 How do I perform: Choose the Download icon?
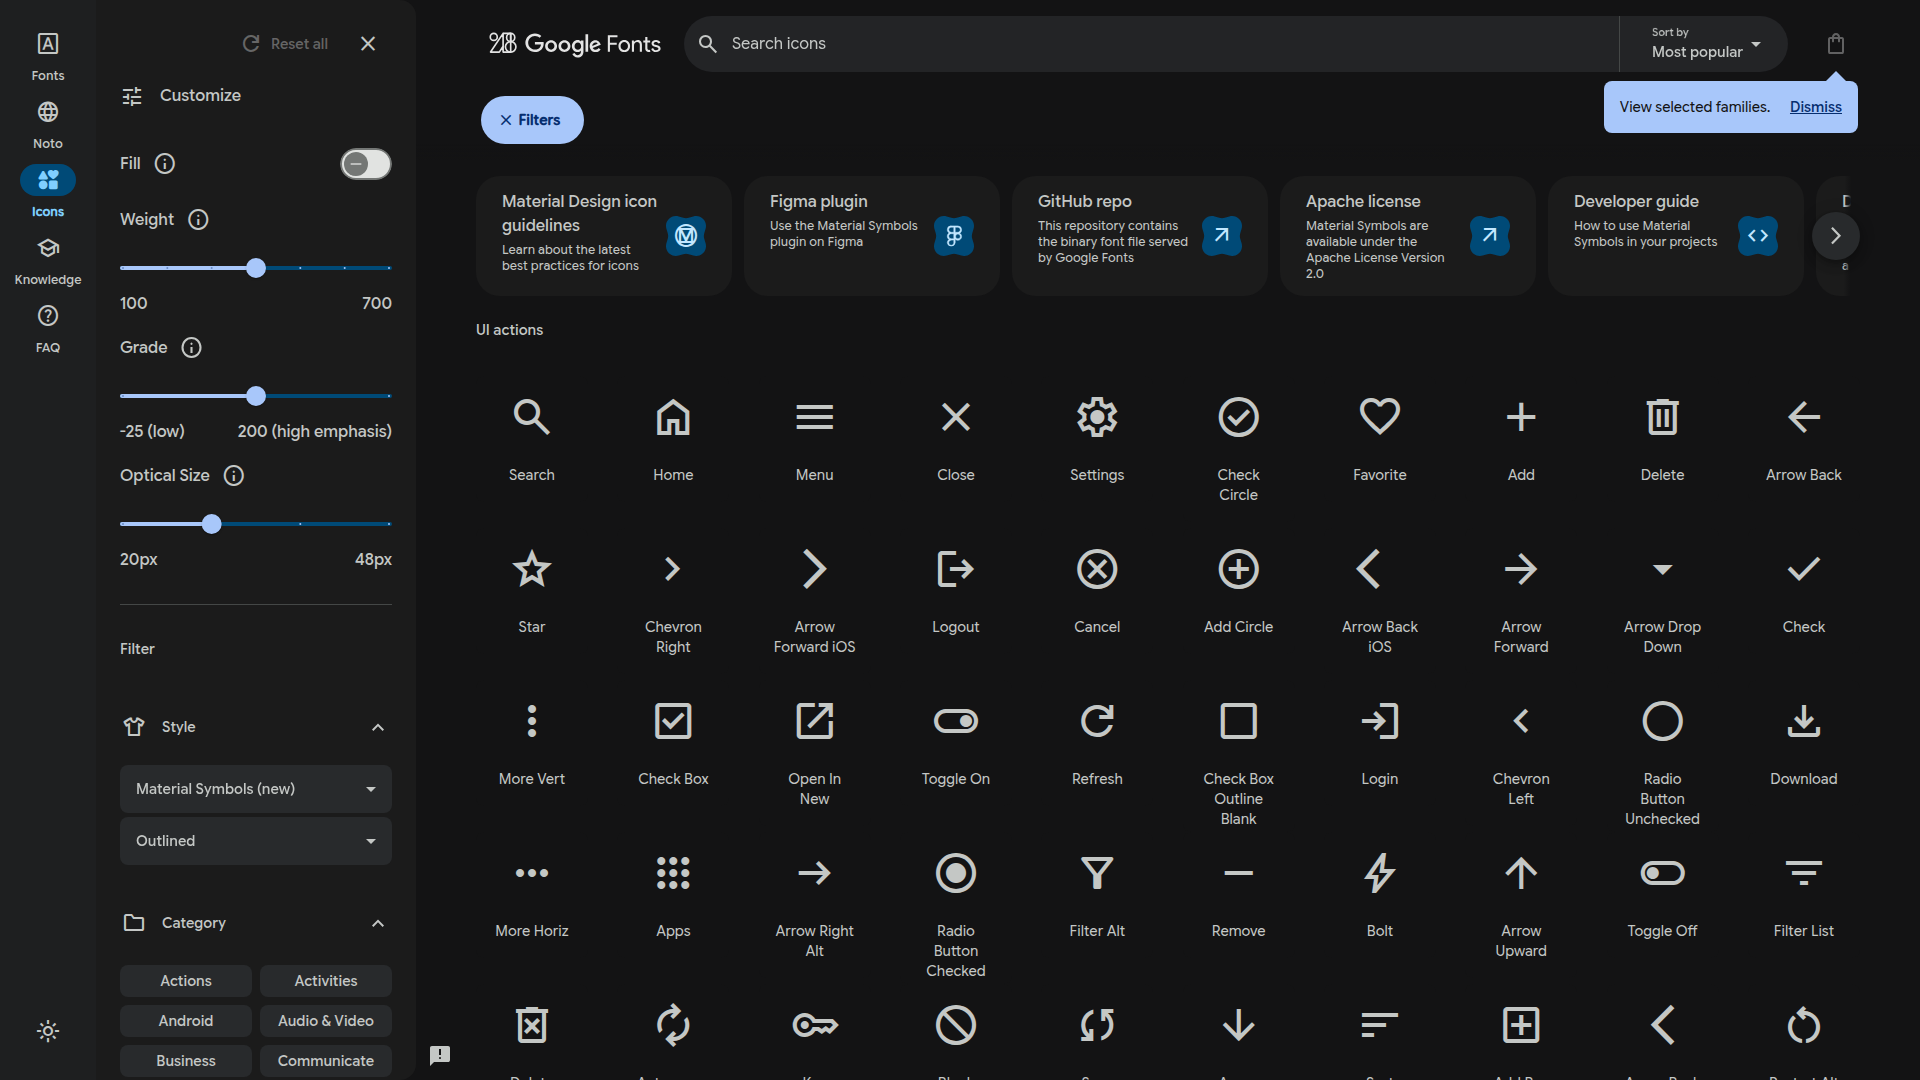click(1804, 721)
